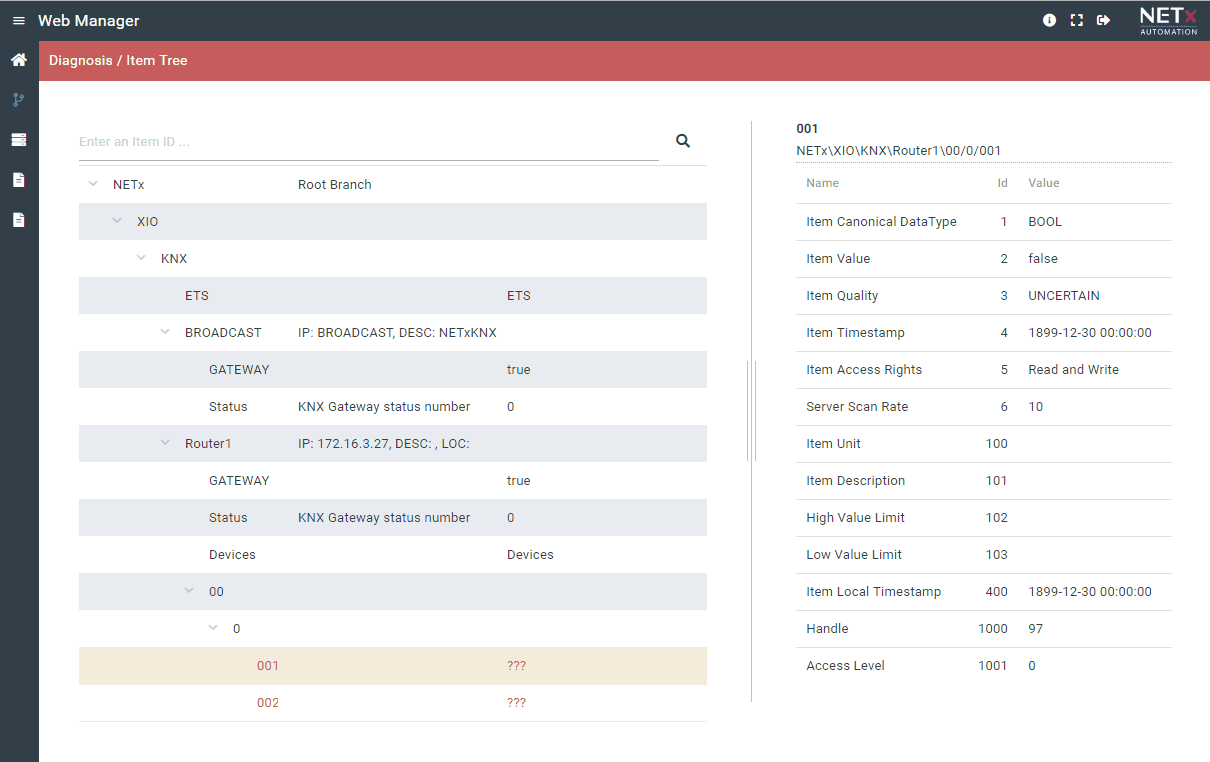Select item 001 in the tree
Screen dimensions: 1210x762
tap(393, 665)
